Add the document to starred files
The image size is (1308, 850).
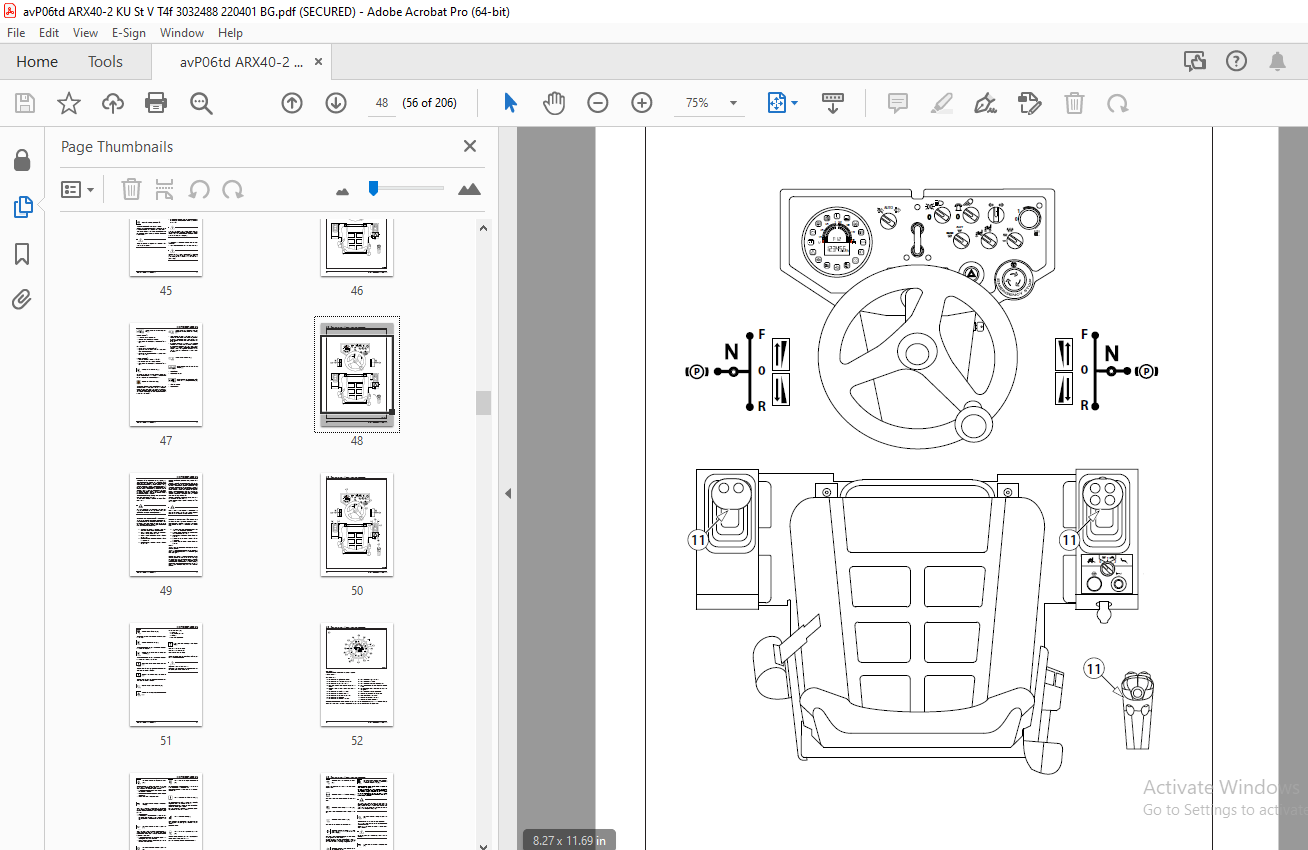(69, 103)
